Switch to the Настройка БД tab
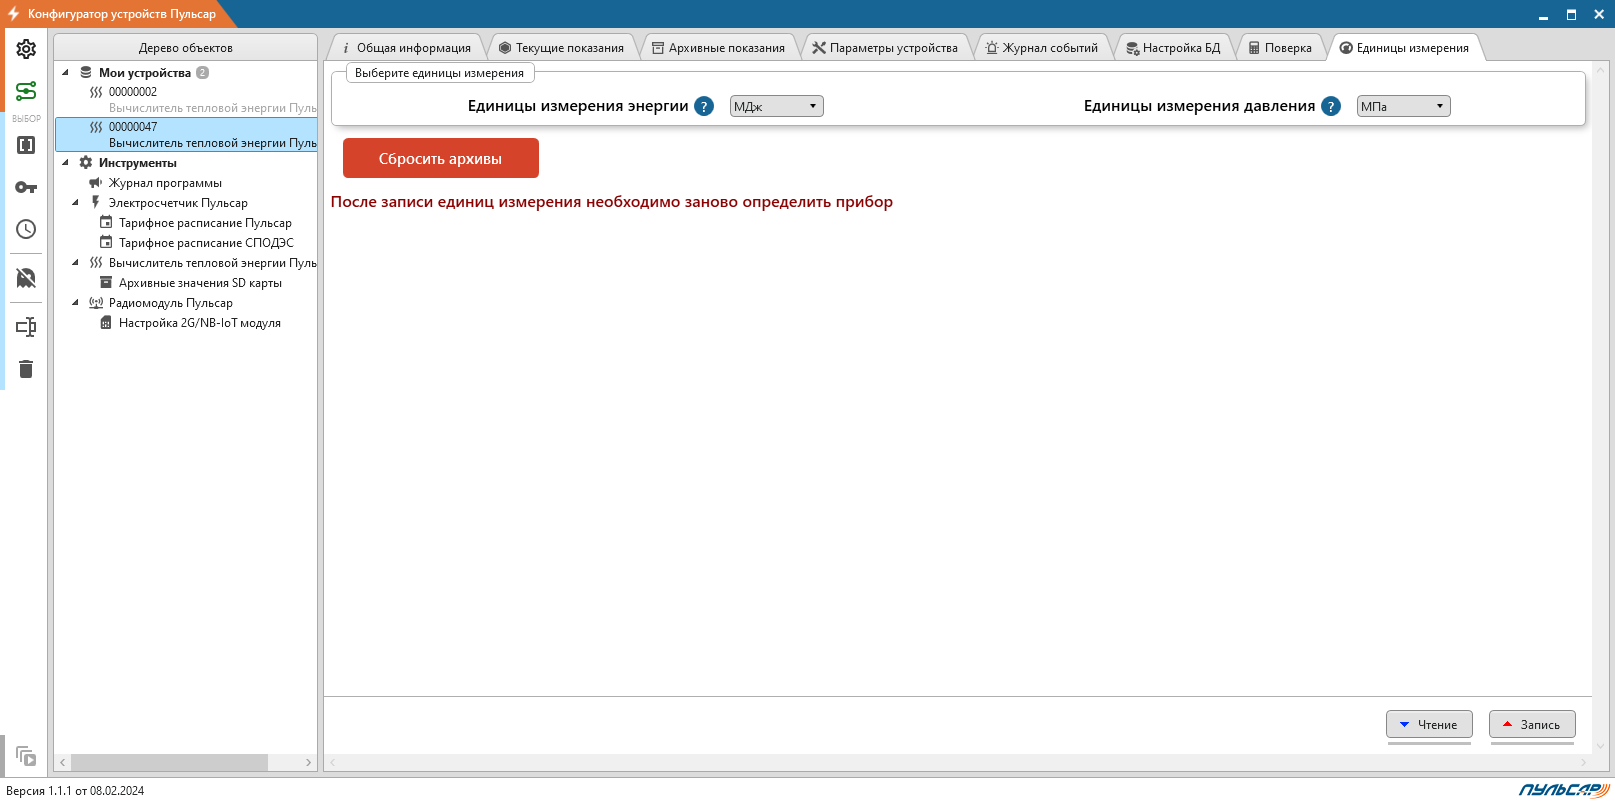Image resolution: width=1615 pixels, height=803 pixels. [x=1173, y=48]
